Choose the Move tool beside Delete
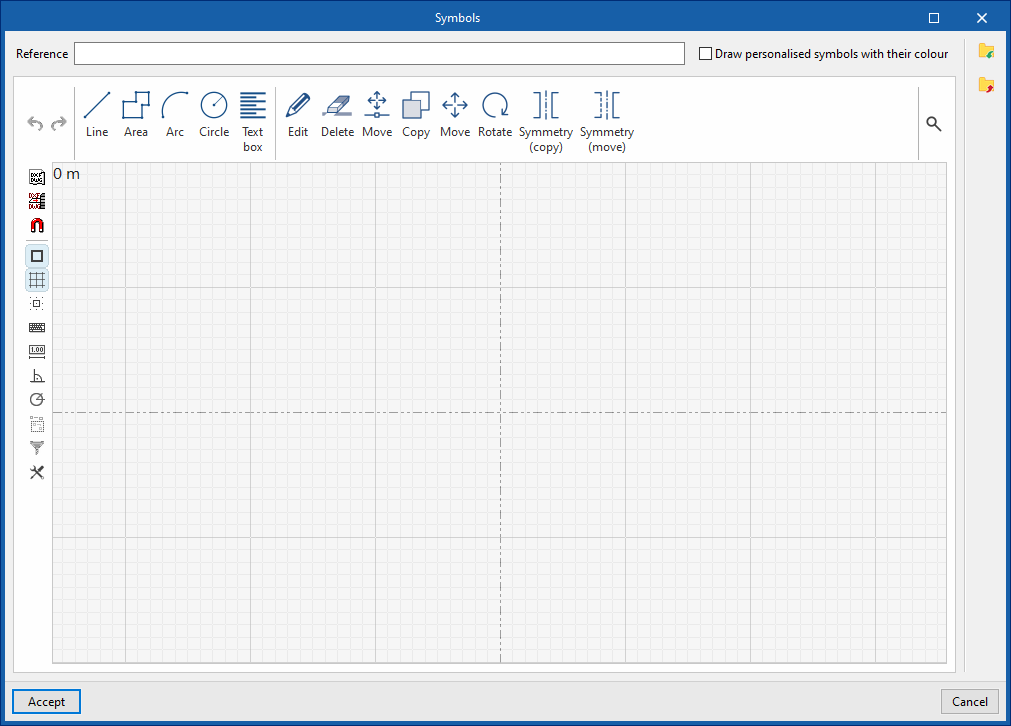Screen dimensions: 1011x726 tap(377, 115)
